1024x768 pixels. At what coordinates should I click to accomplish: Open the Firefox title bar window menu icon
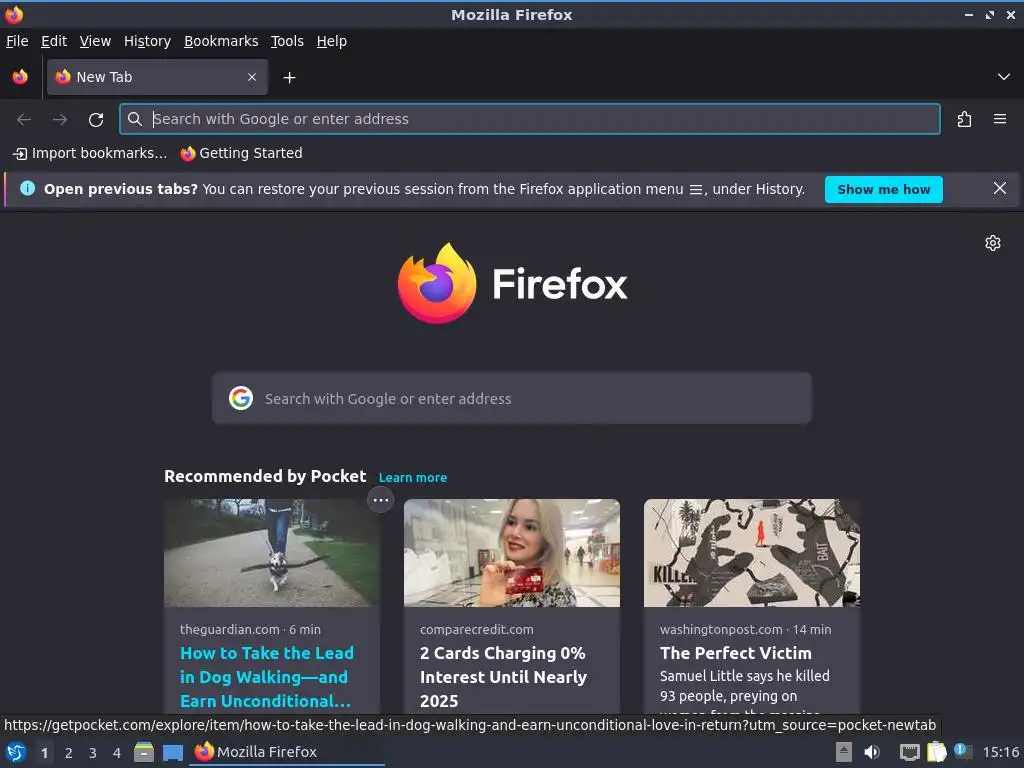pyautogui.click(x=14, y=14)
